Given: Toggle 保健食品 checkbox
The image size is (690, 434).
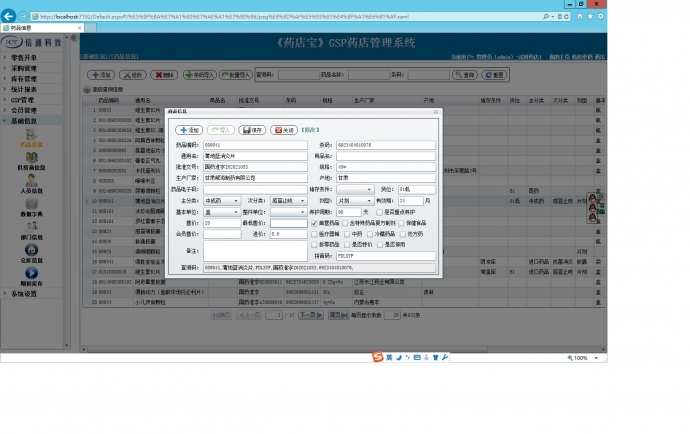Looking at the screenshot, I should click(x=401, y=223).
